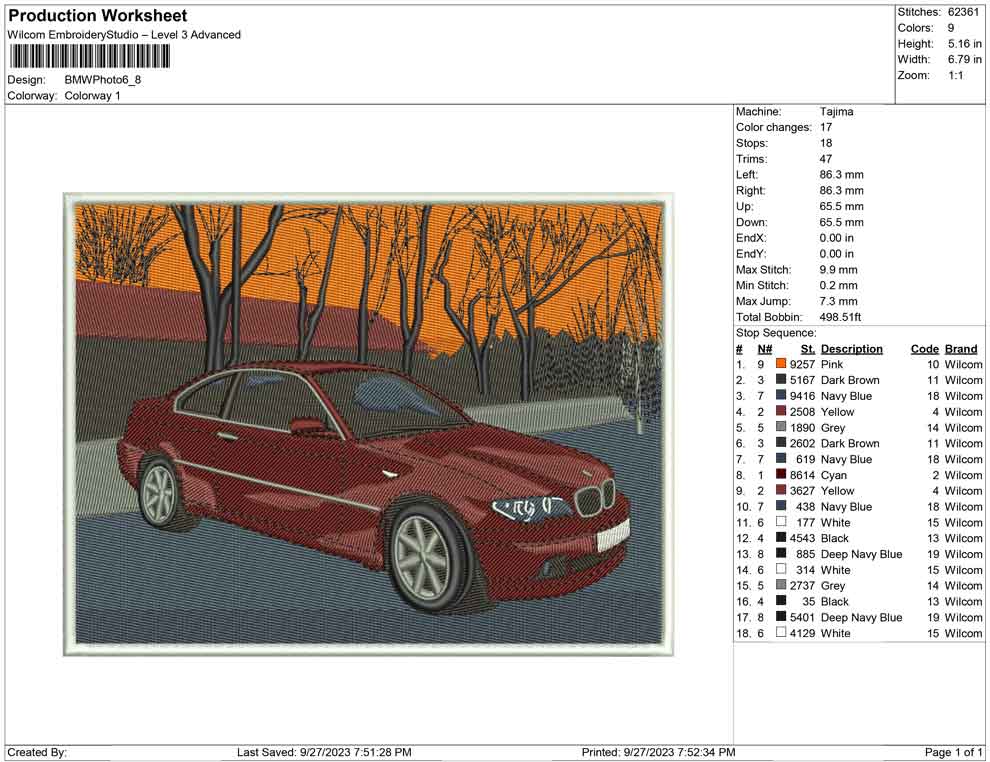
Task: Click the Zoom value 1:1
Action: [x=956, y=75]
